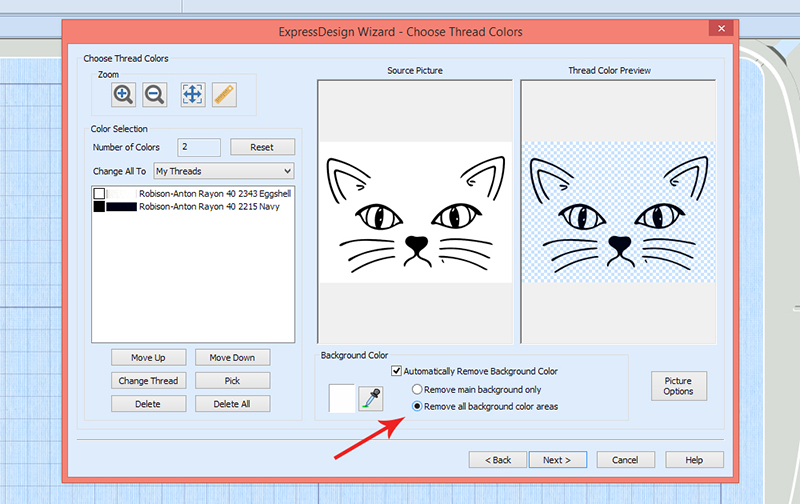Click the Zoom Out magnifier icon
This screenshot has height=504, width=800.
(x=155, y=94)
